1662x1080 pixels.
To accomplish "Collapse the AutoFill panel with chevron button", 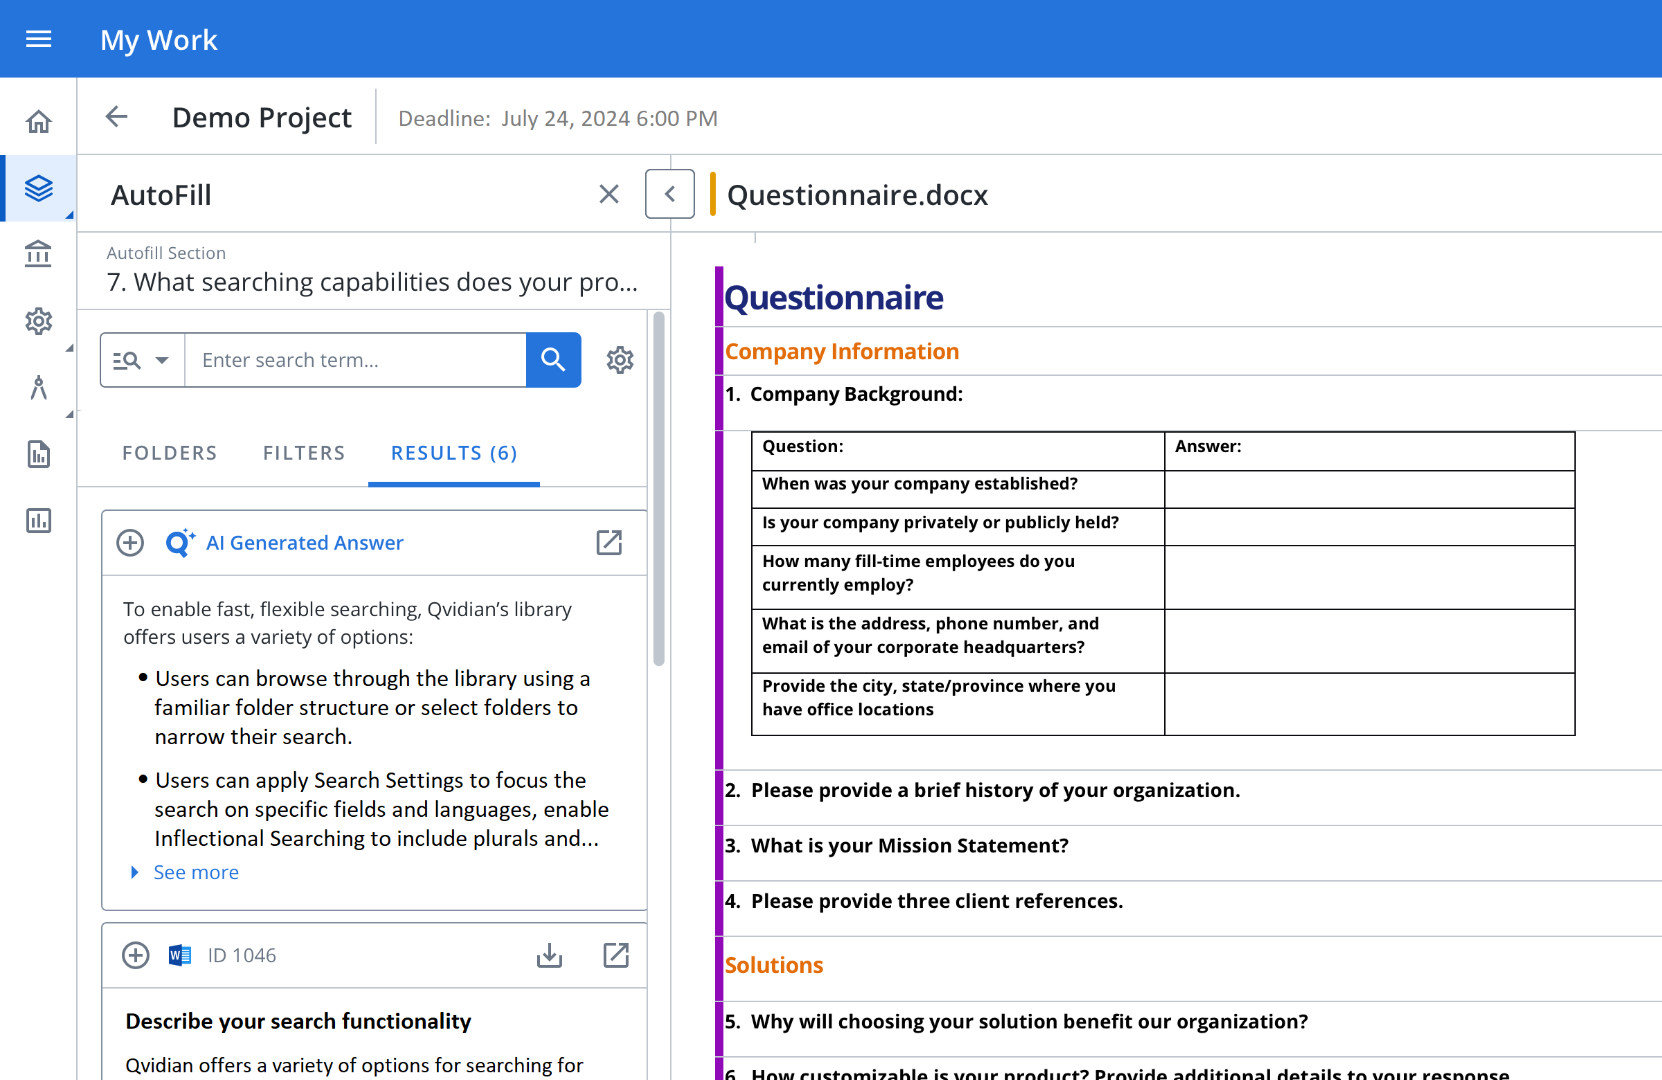I will (x=670, y=194).
